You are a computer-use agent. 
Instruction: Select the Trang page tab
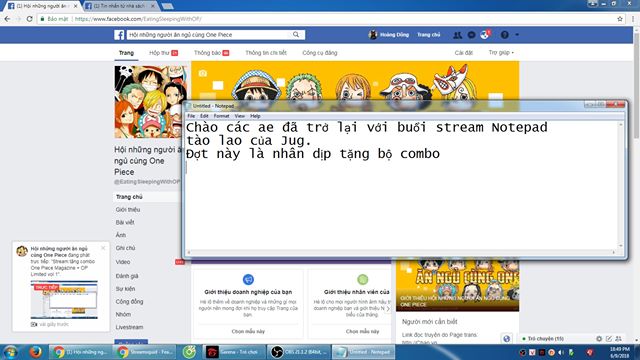126,53
